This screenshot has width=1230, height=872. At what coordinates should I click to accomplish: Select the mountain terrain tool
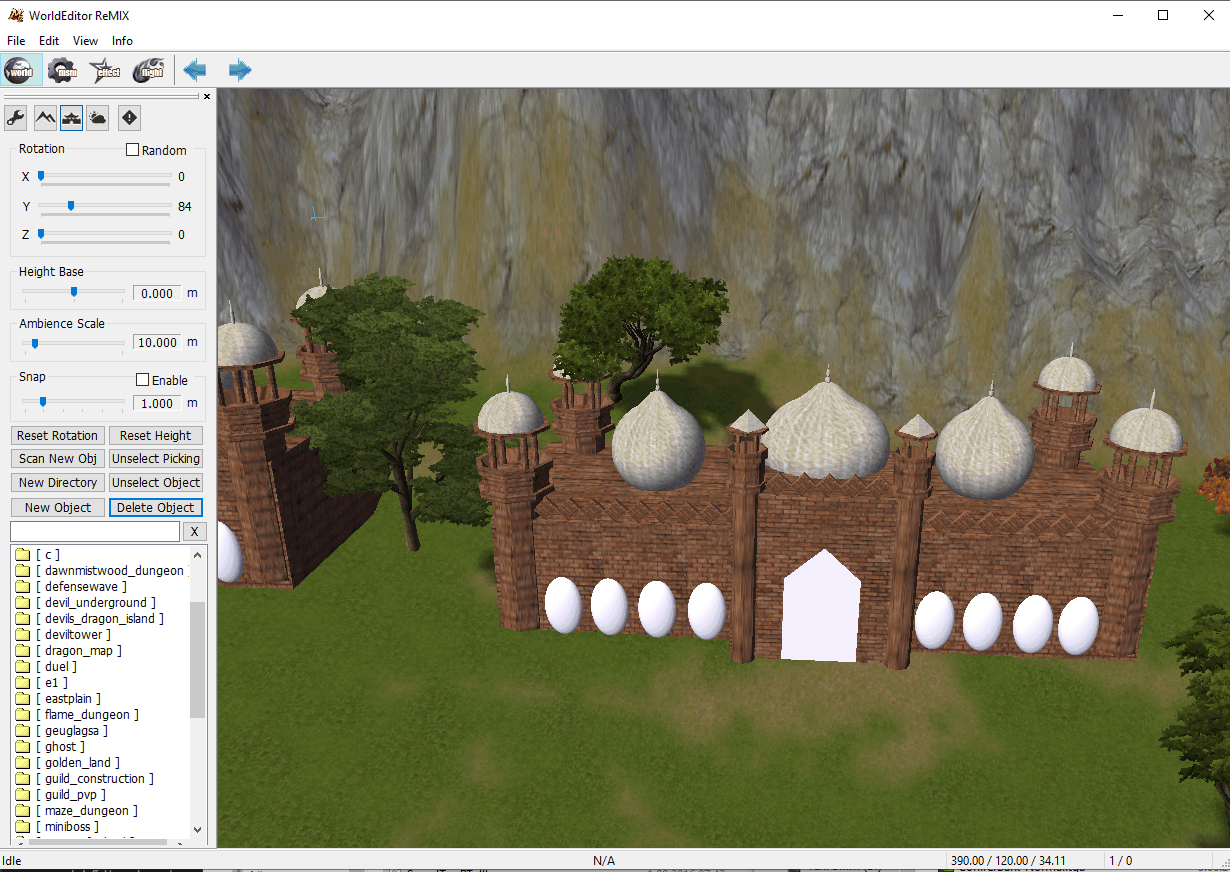pos(44,118)
